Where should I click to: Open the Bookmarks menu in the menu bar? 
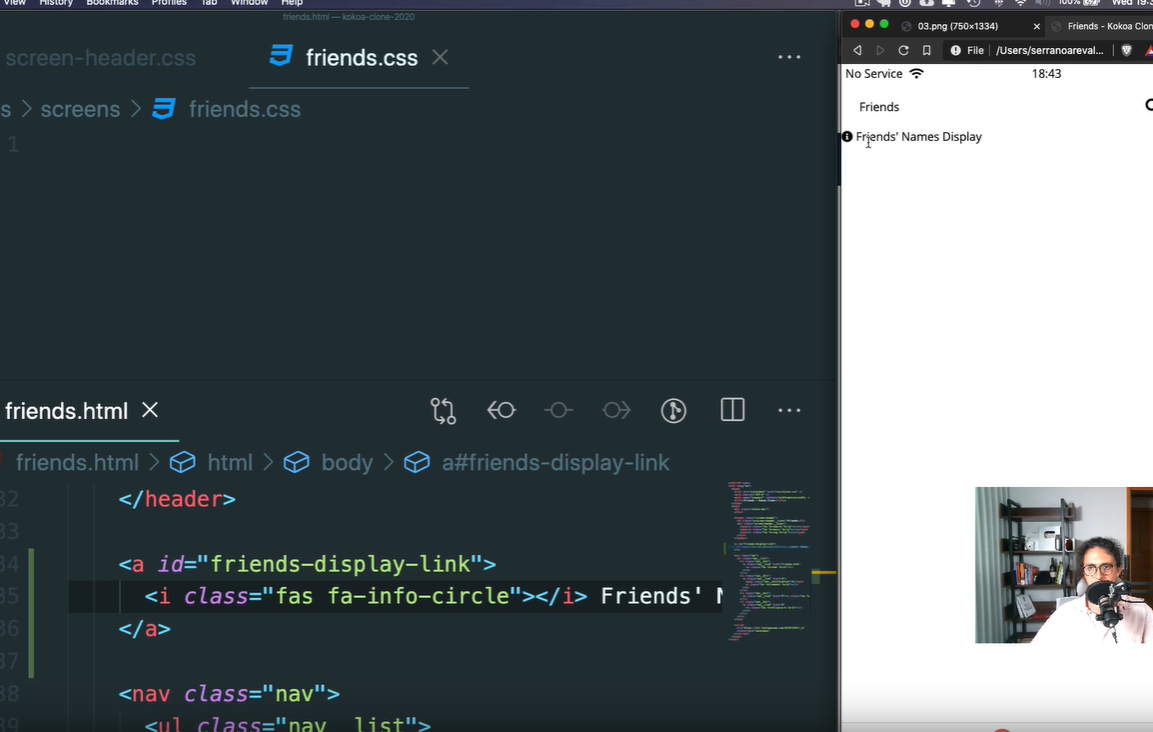pos(112,3)
